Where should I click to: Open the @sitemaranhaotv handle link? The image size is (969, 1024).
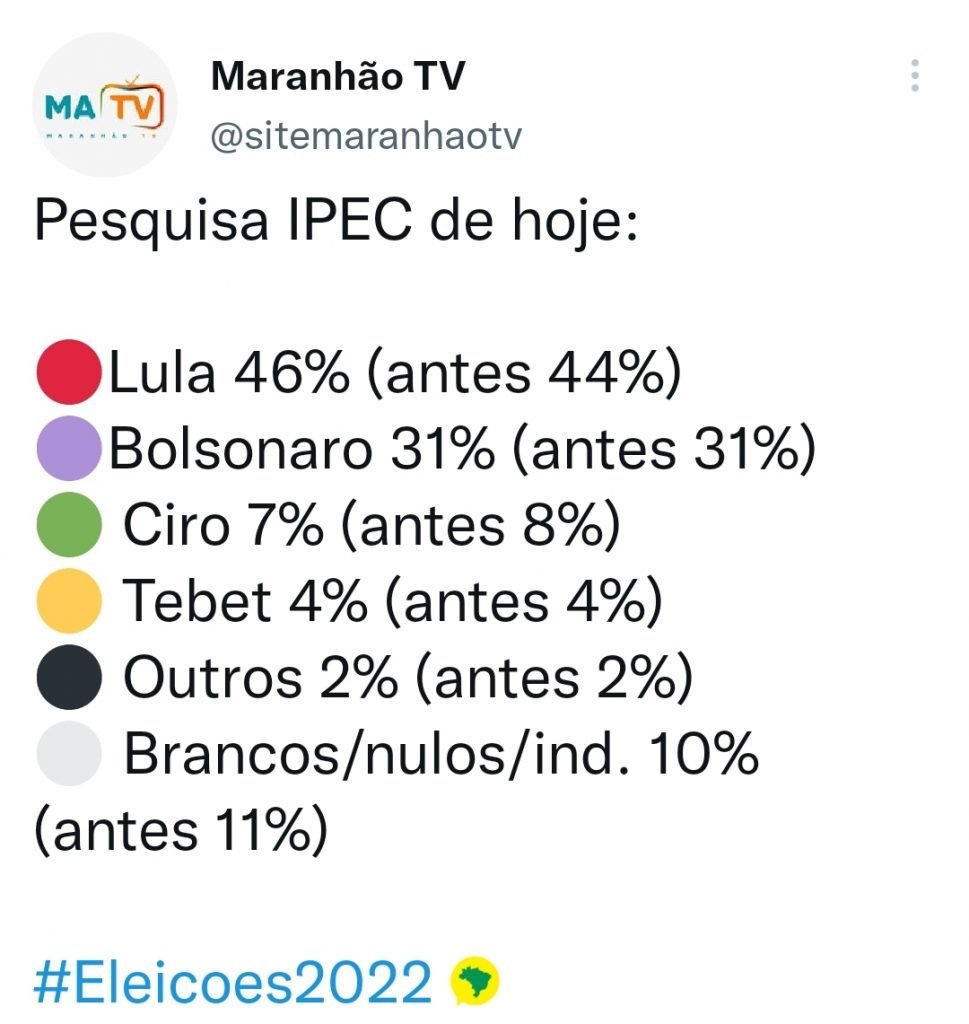coord(365,137)
